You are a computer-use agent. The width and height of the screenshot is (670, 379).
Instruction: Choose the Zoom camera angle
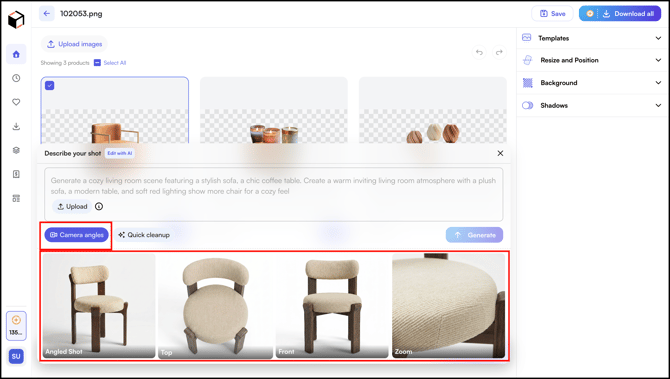449,306
